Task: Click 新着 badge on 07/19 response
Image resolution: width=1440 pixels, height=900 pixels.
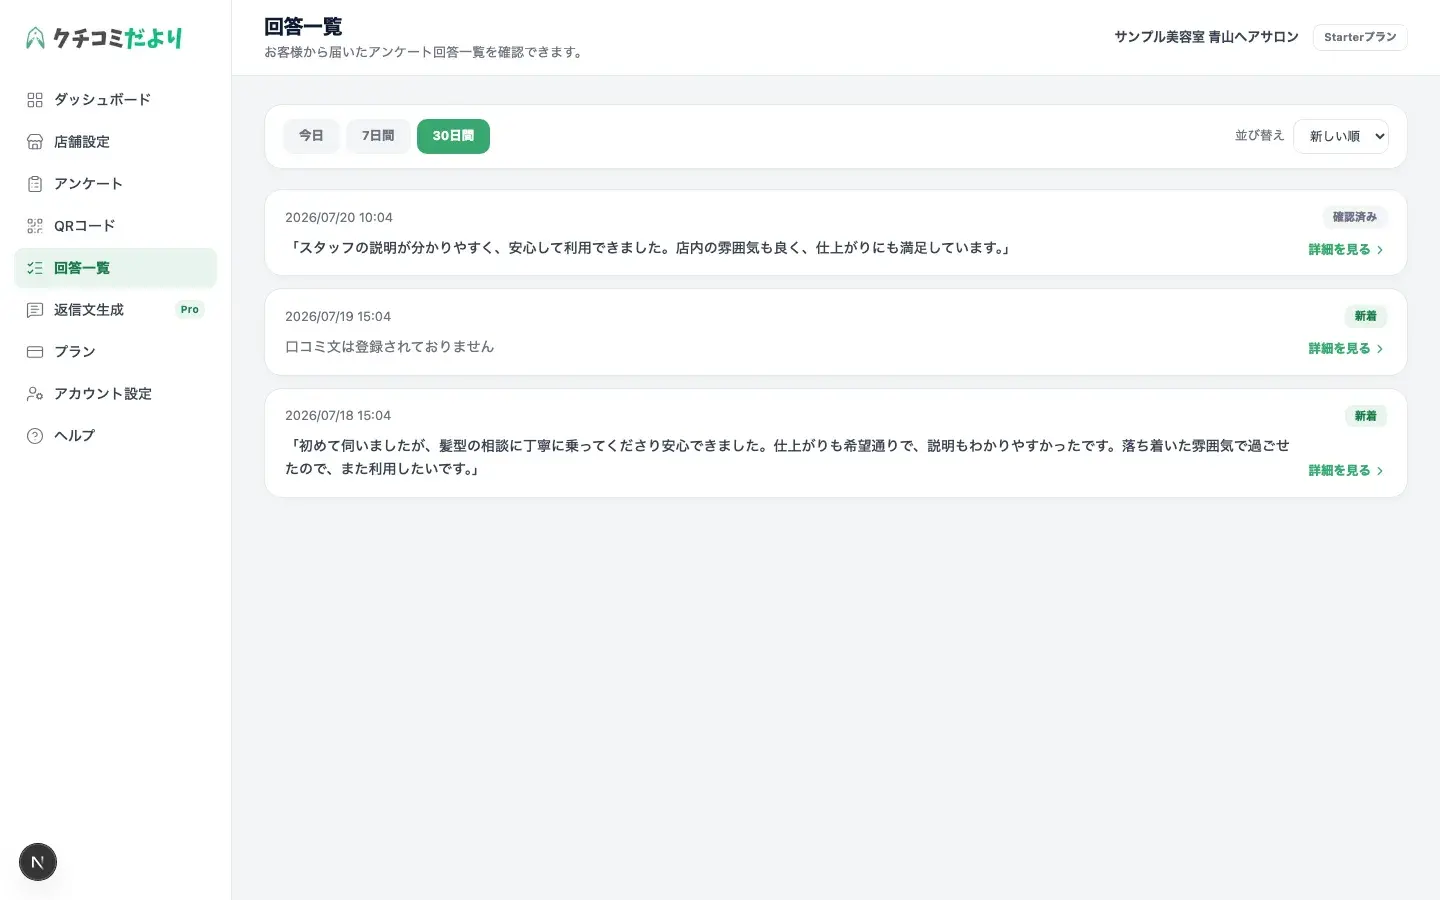Action: (x=1366, y=316)
